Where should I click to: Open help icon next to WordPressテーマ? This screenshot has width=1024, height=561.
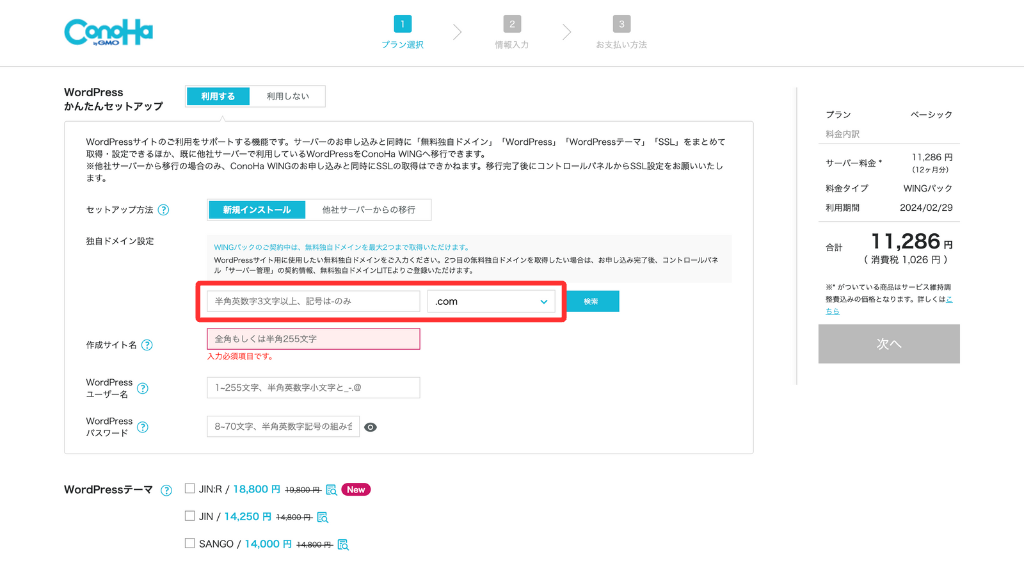(167, 490)
